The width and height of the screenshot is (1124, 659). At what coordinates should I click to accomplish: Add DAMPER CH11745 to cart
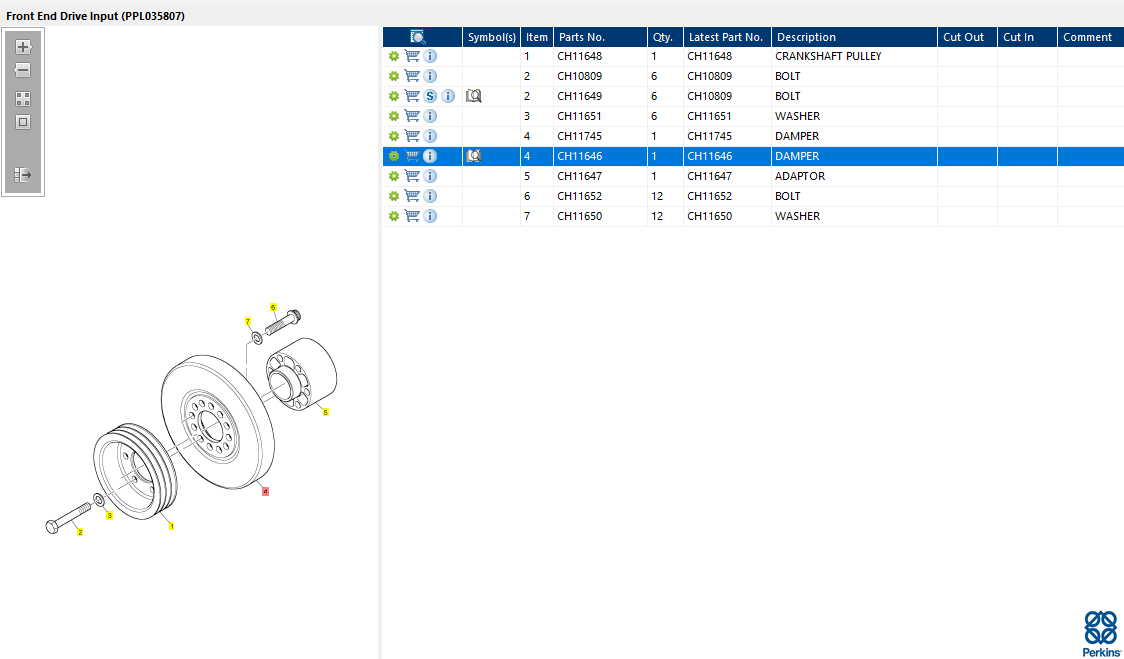(x=412, y=136)
